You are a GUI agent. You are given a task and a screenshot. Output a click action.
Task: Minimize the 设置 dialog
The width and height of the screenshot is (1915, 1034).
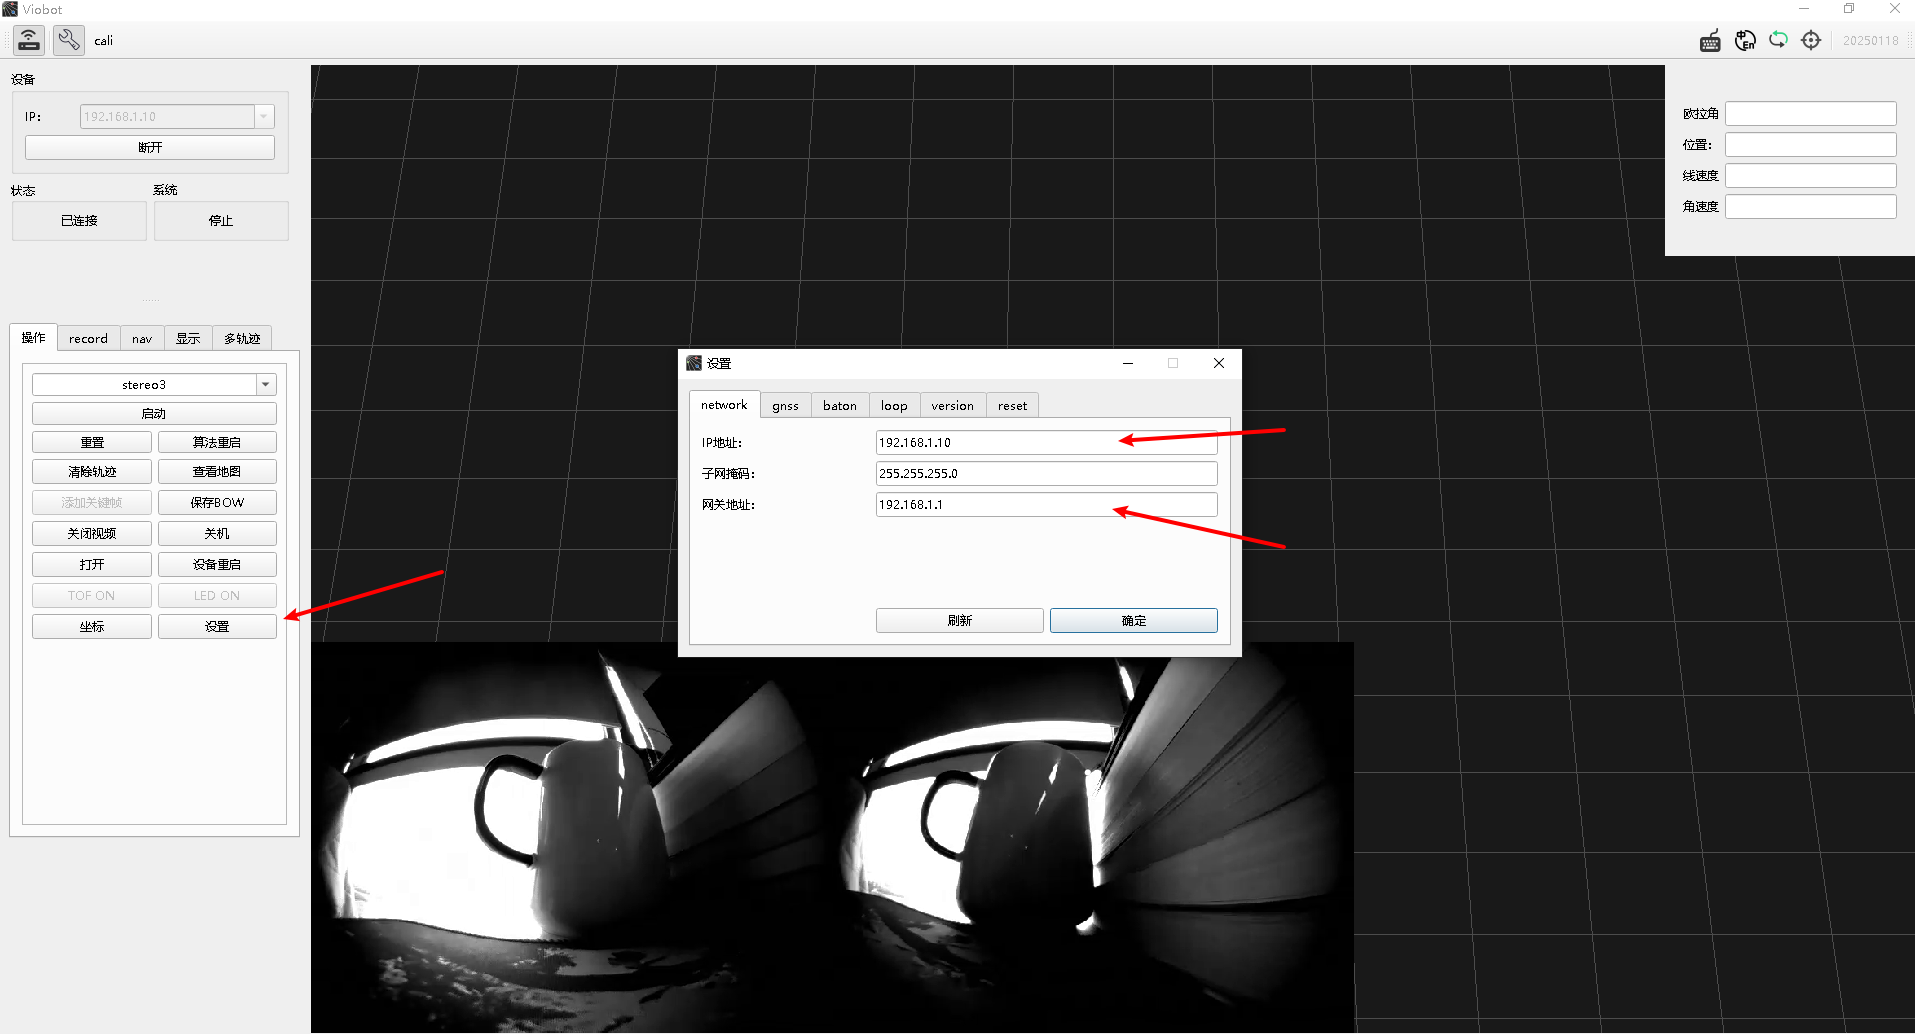pyautogui.click(x=1128, y=363)
